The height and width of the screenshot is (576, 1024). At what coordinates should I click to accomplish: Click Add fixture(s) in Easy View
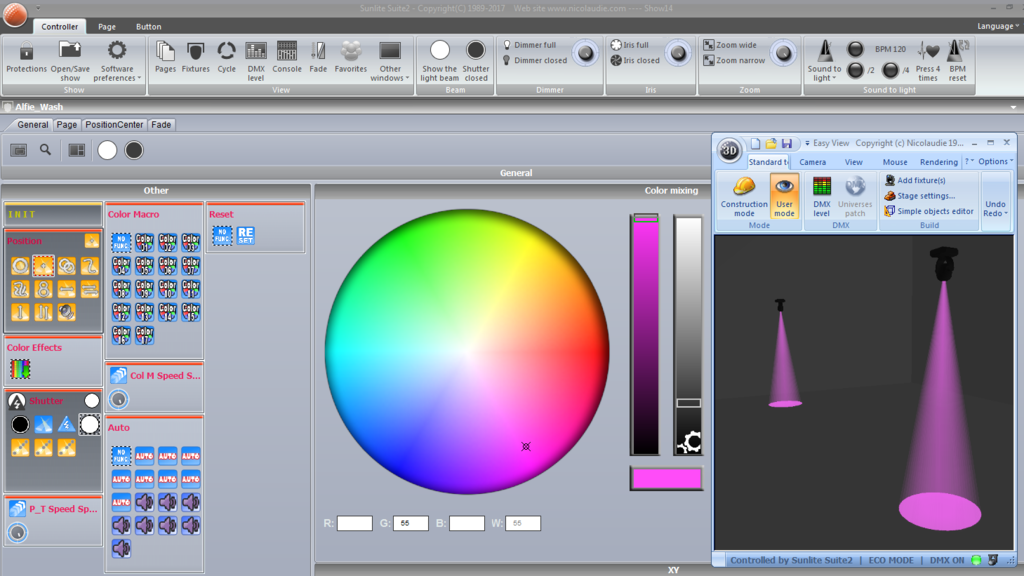click(x=914, y=180)
